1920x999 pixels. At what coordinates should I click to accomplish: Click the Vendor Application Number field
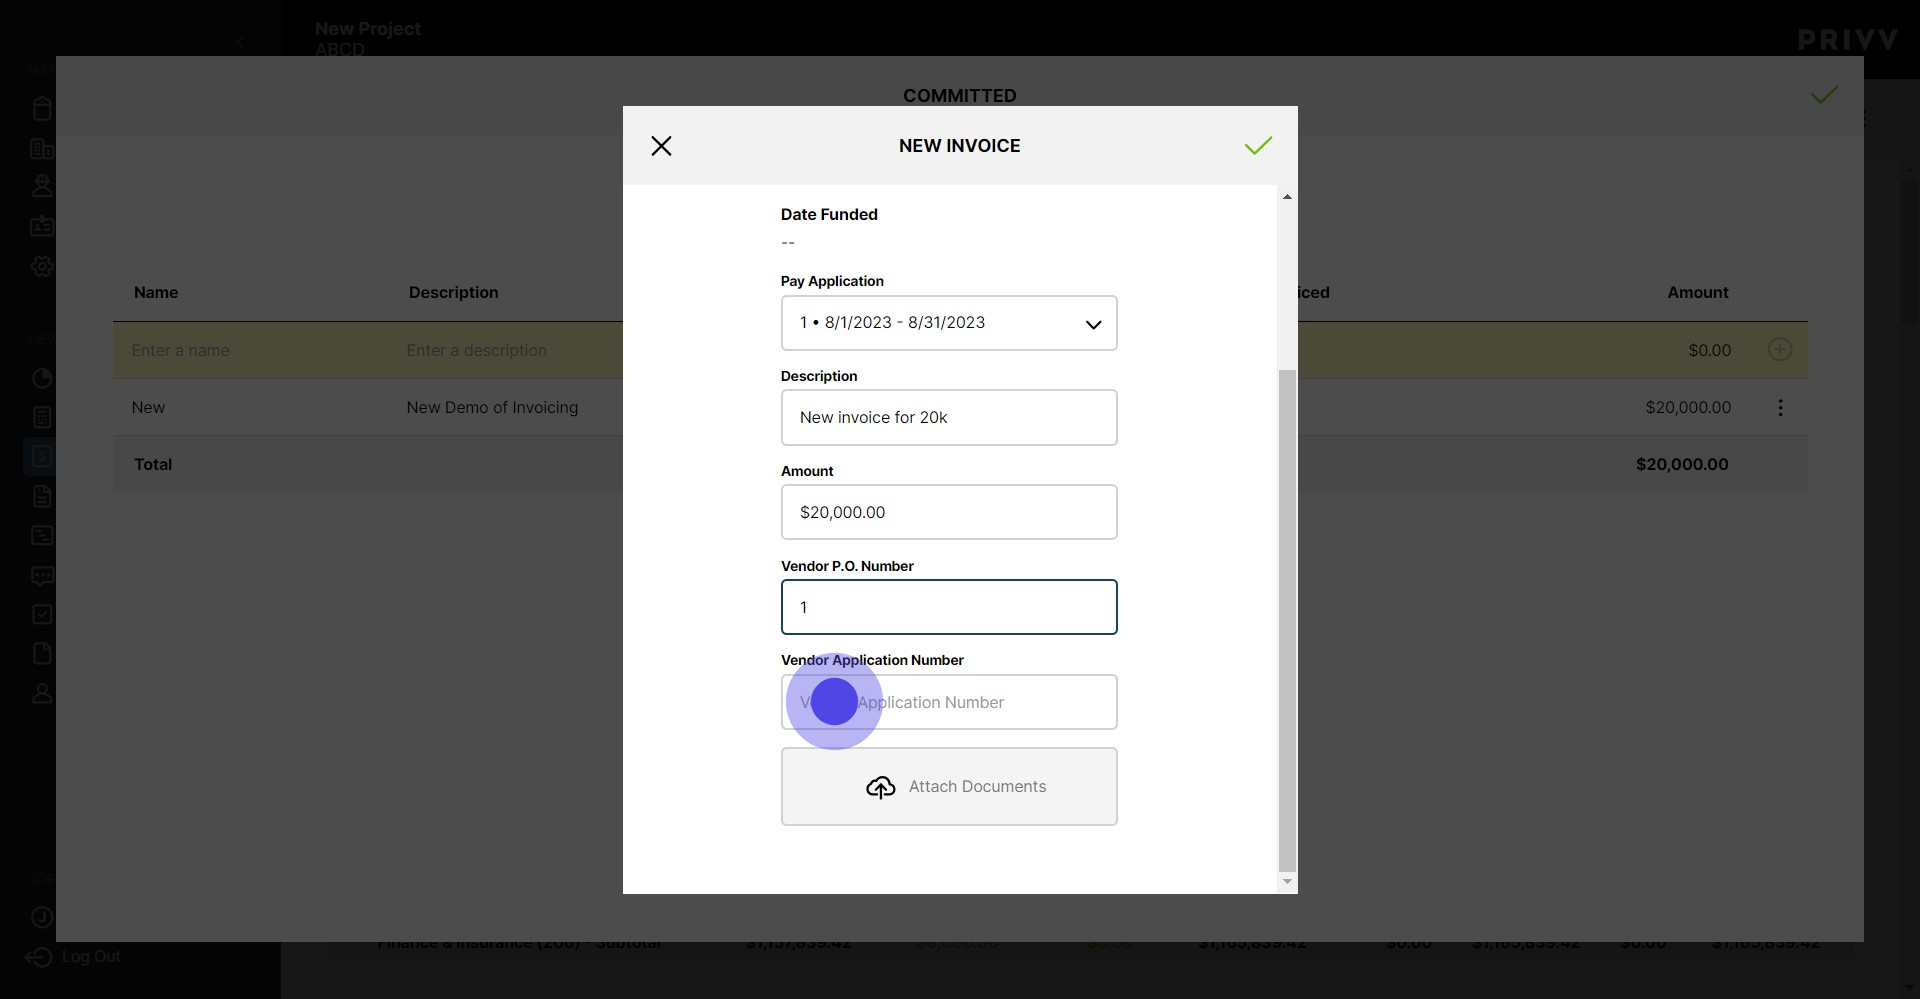point(949,702)
